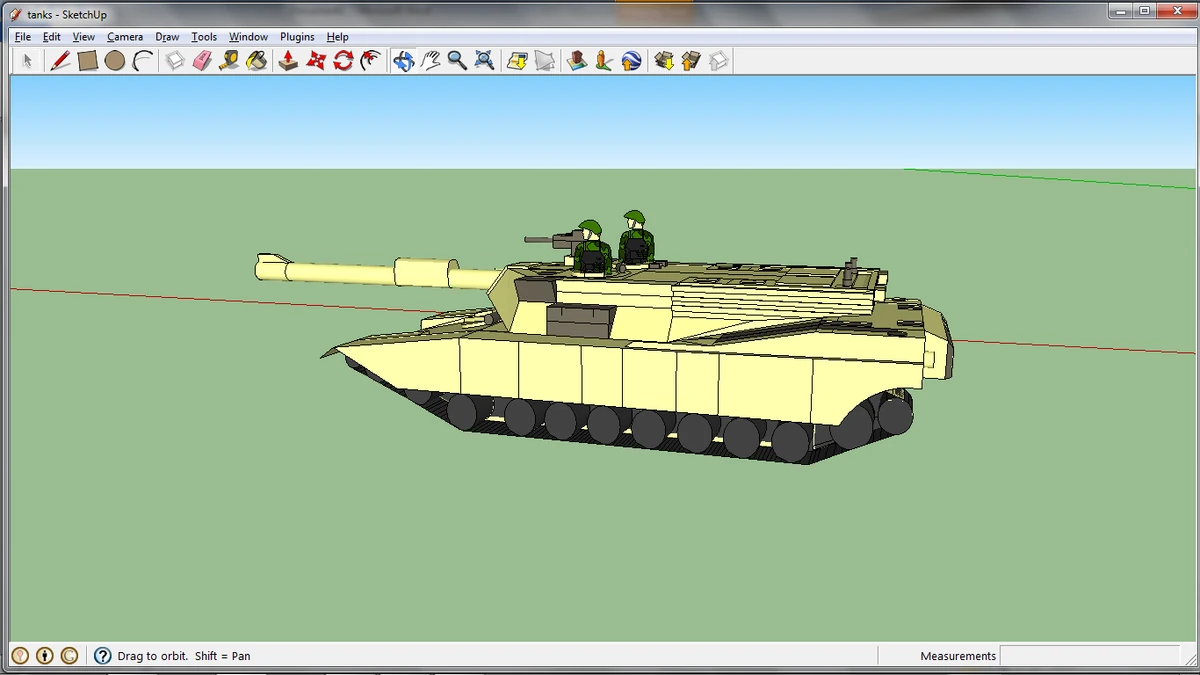Activate the Orbit tool
Screen dimensions: 1200x675
(x=403, y=60)
